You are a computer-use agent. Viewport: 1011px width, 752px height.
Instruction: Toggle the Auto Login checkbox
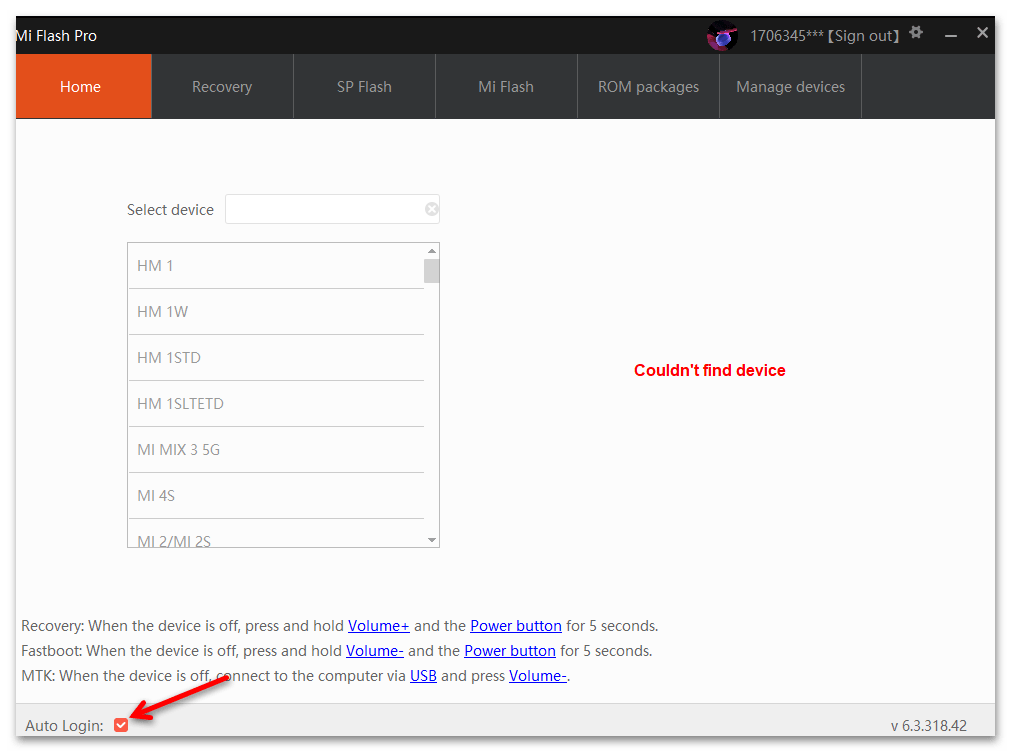click(x=121, y=725)
